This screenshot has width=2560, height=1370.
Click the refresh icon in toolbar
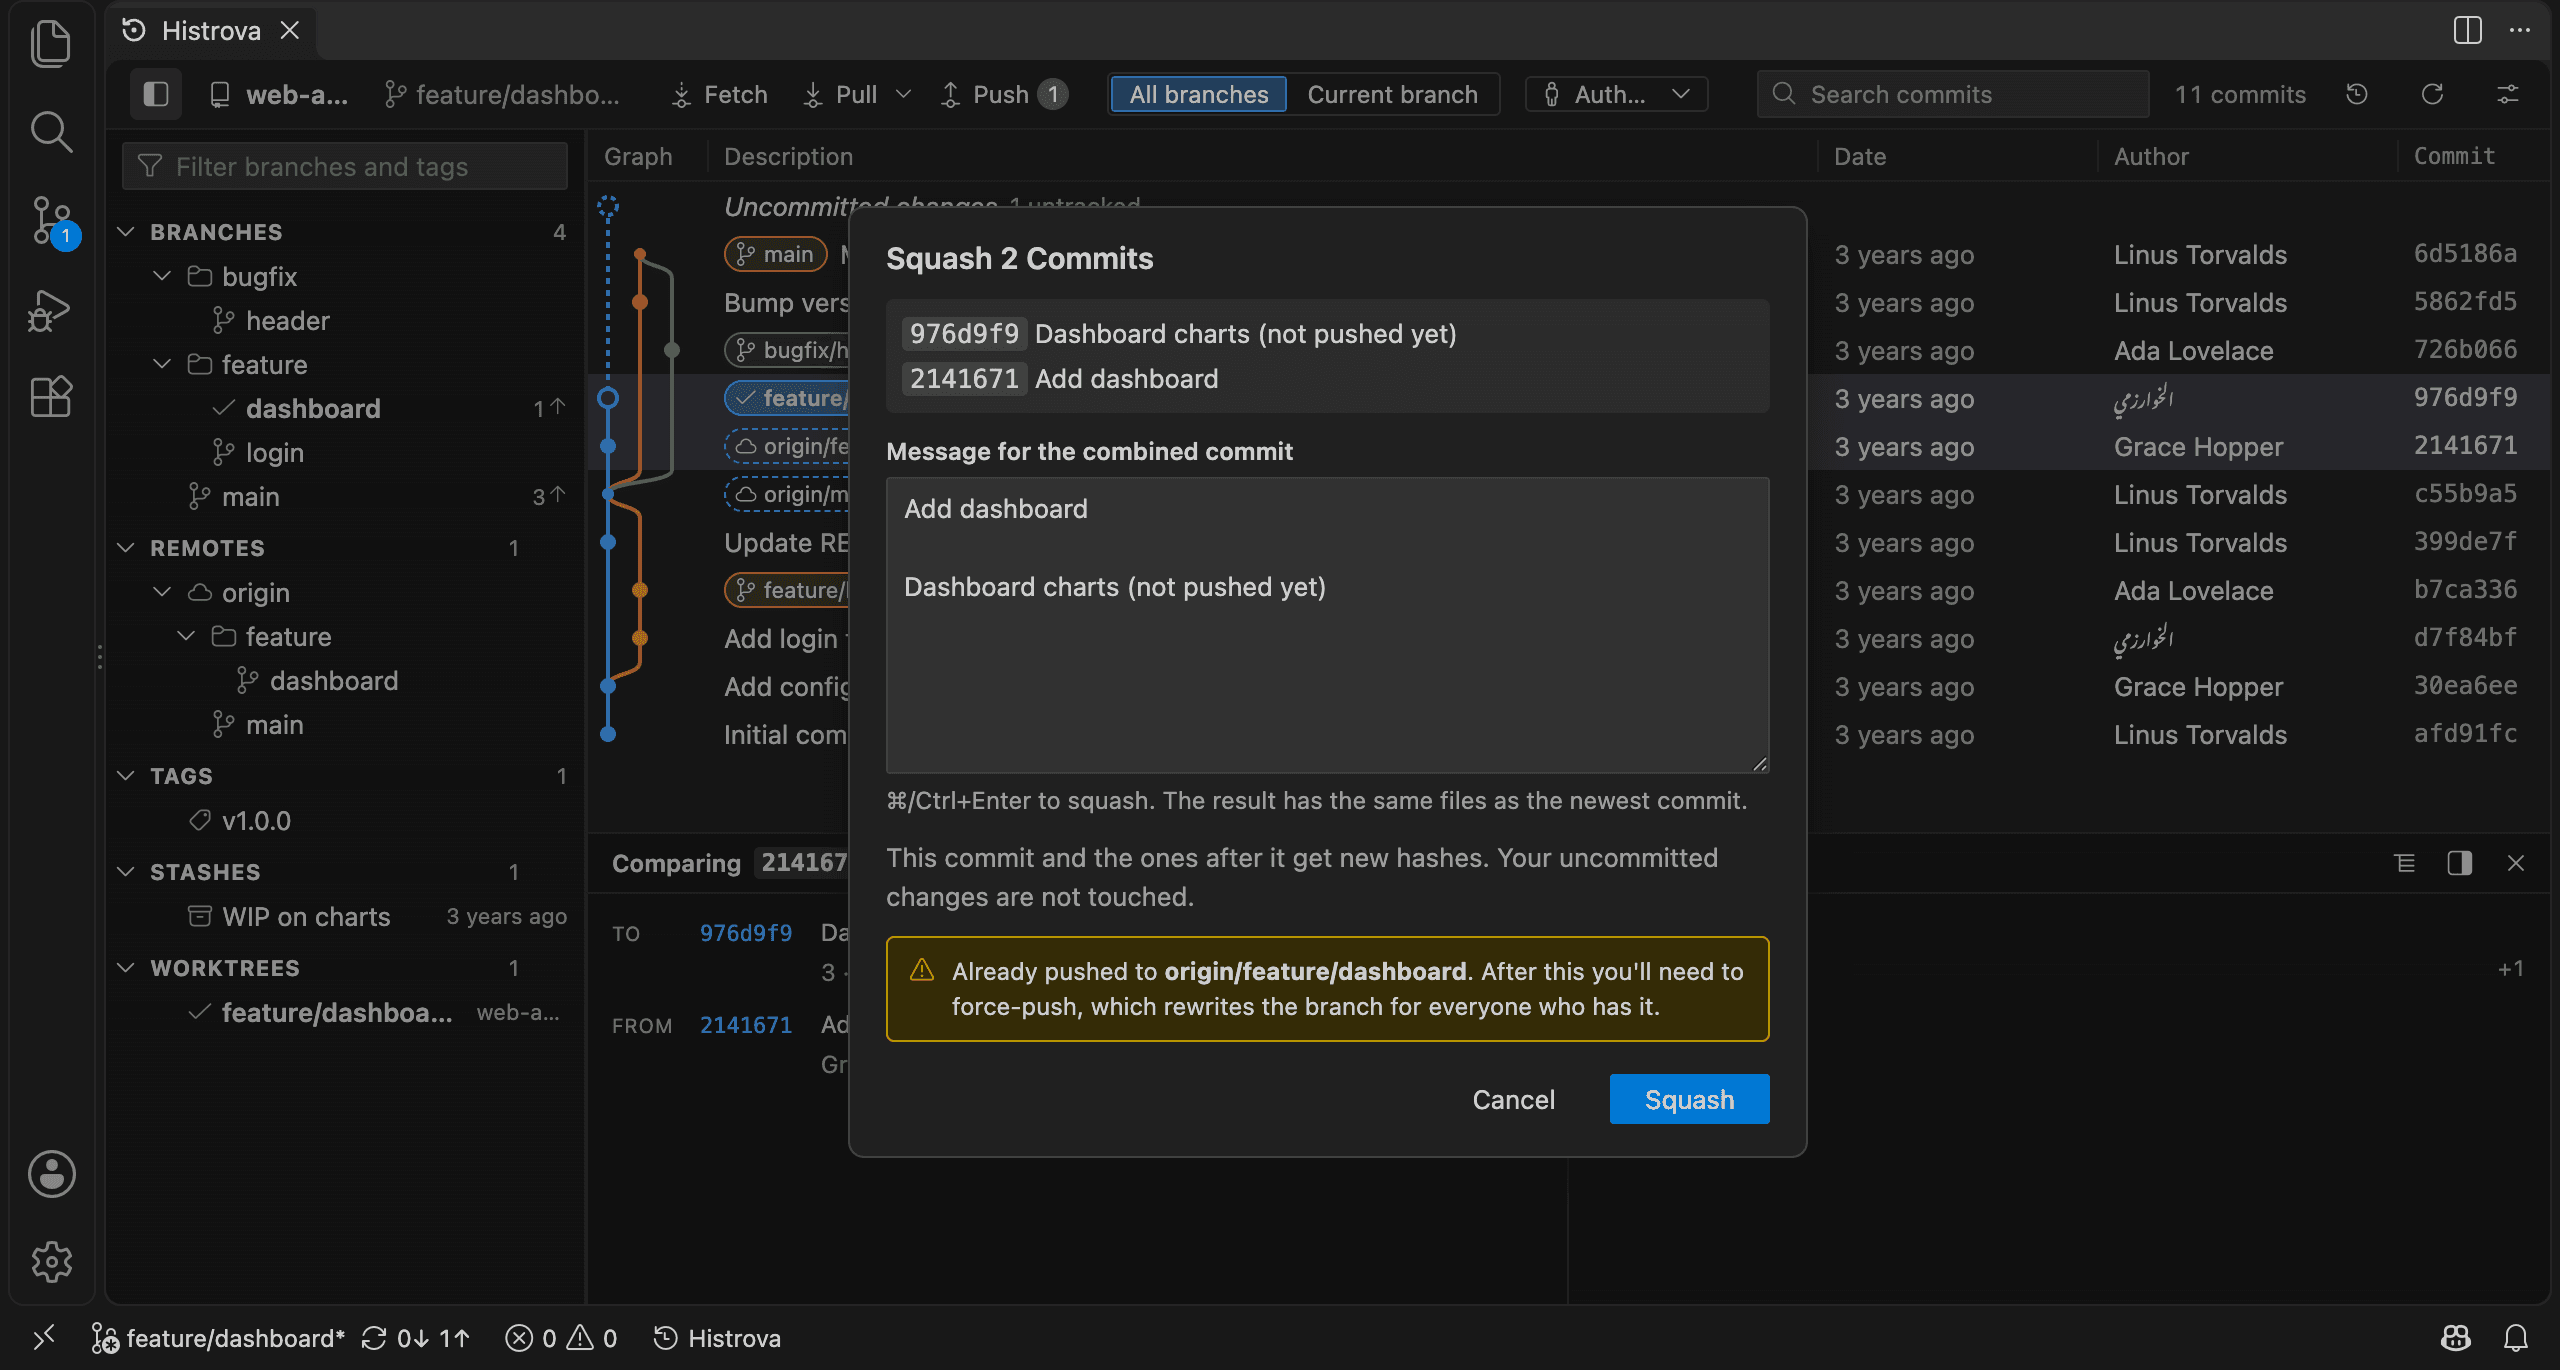coord(2433,95)
